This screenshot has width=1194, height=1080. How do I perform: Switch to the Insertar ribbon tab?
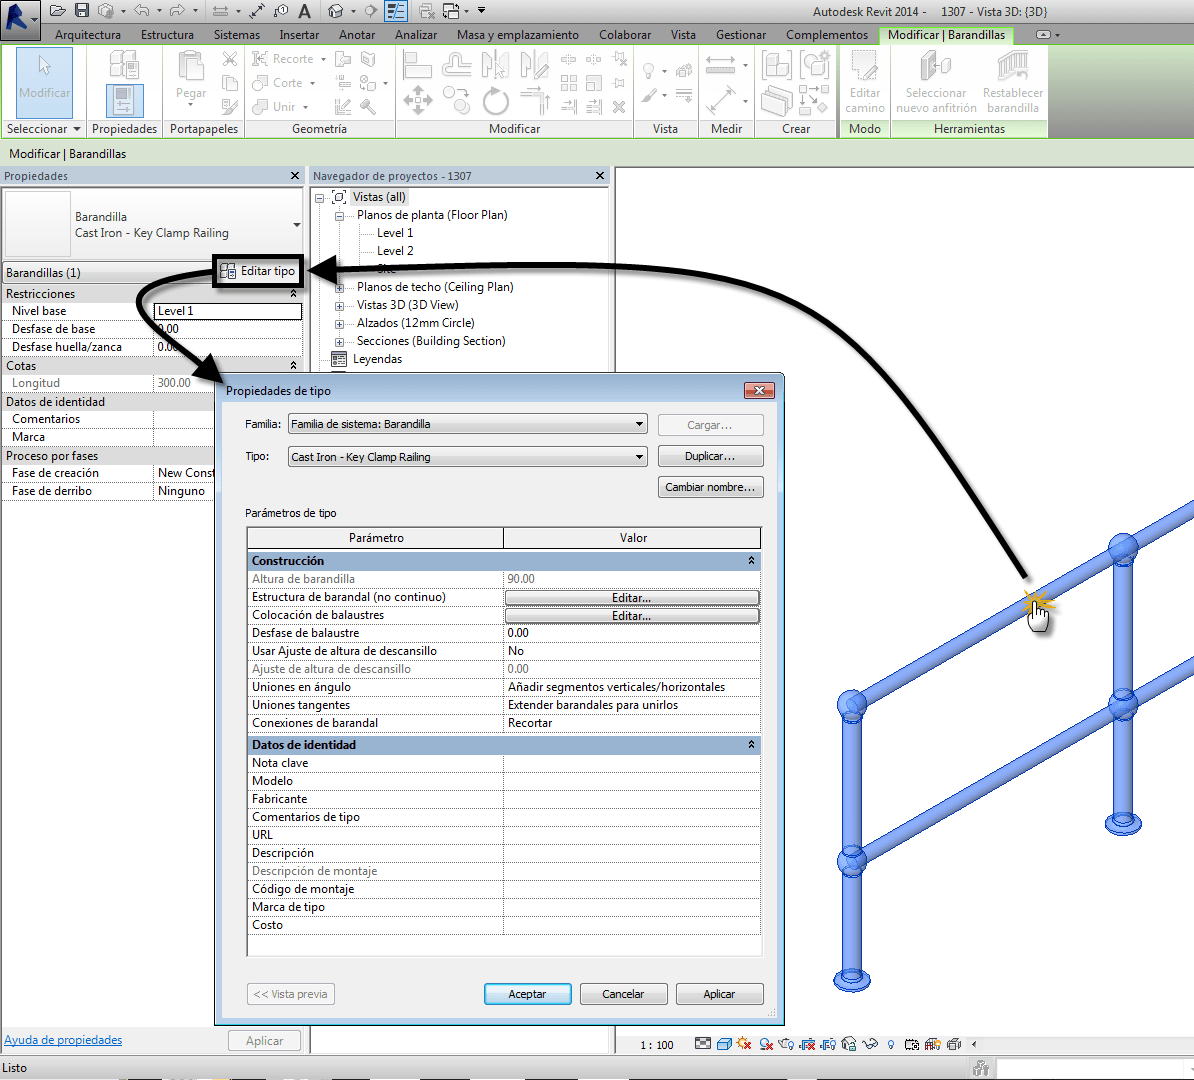tap(299, 35)
